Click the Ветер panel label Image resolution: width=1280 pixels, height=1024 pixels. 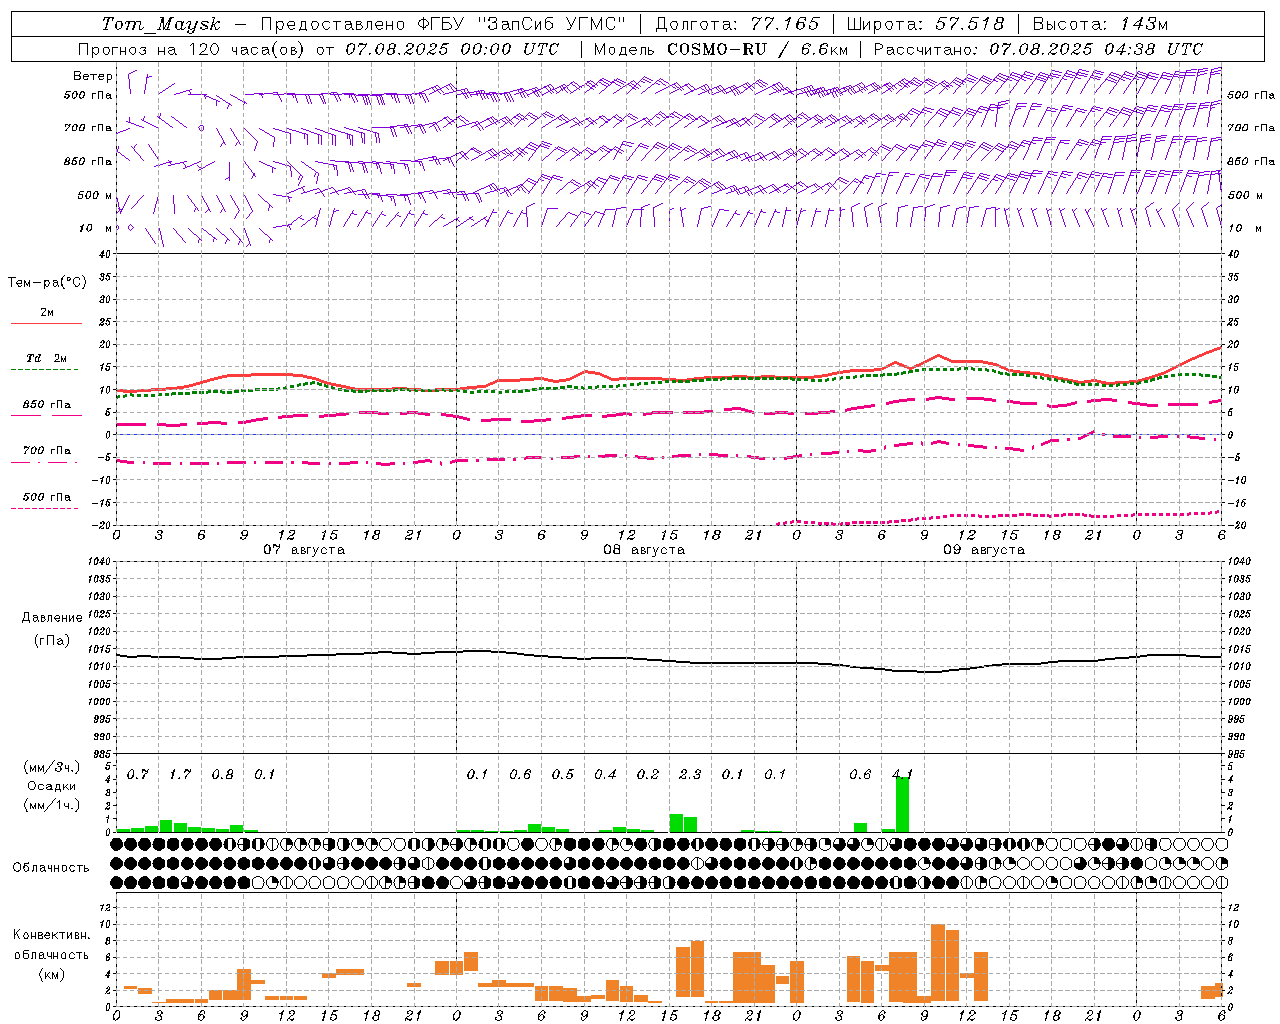point(93,76)
